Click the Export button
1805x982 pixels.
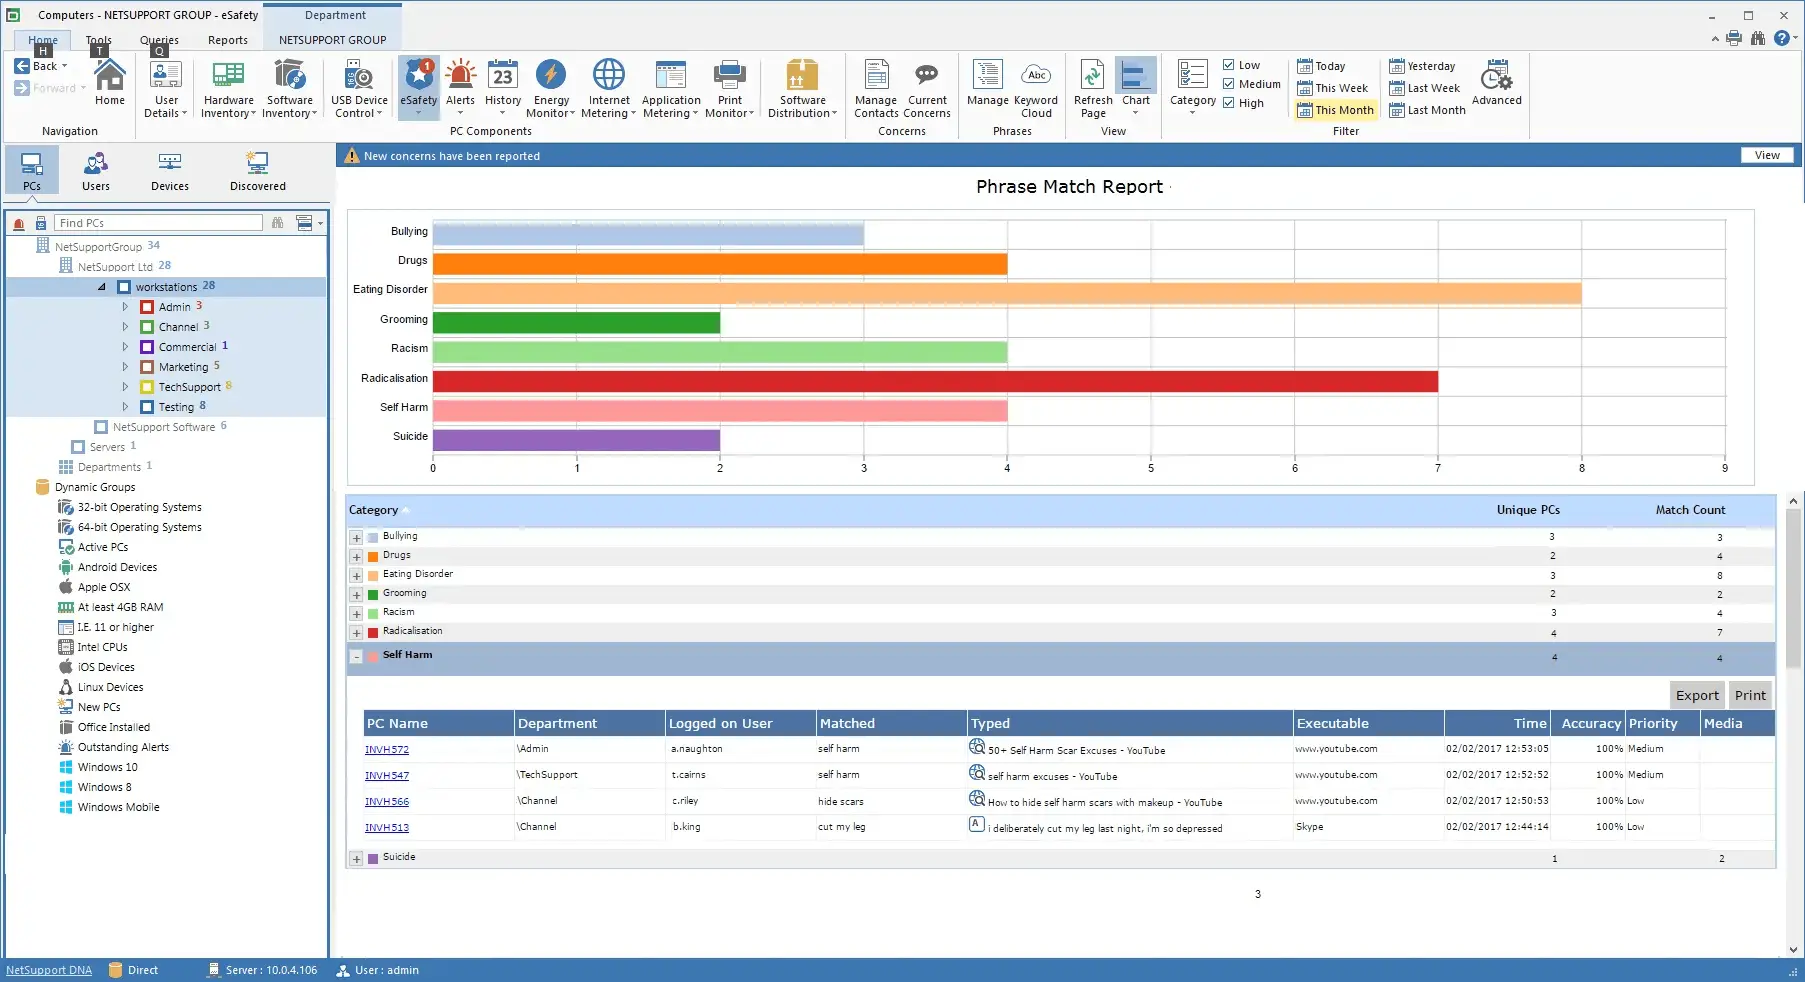pyautogui.click(x=1696, y=695)
